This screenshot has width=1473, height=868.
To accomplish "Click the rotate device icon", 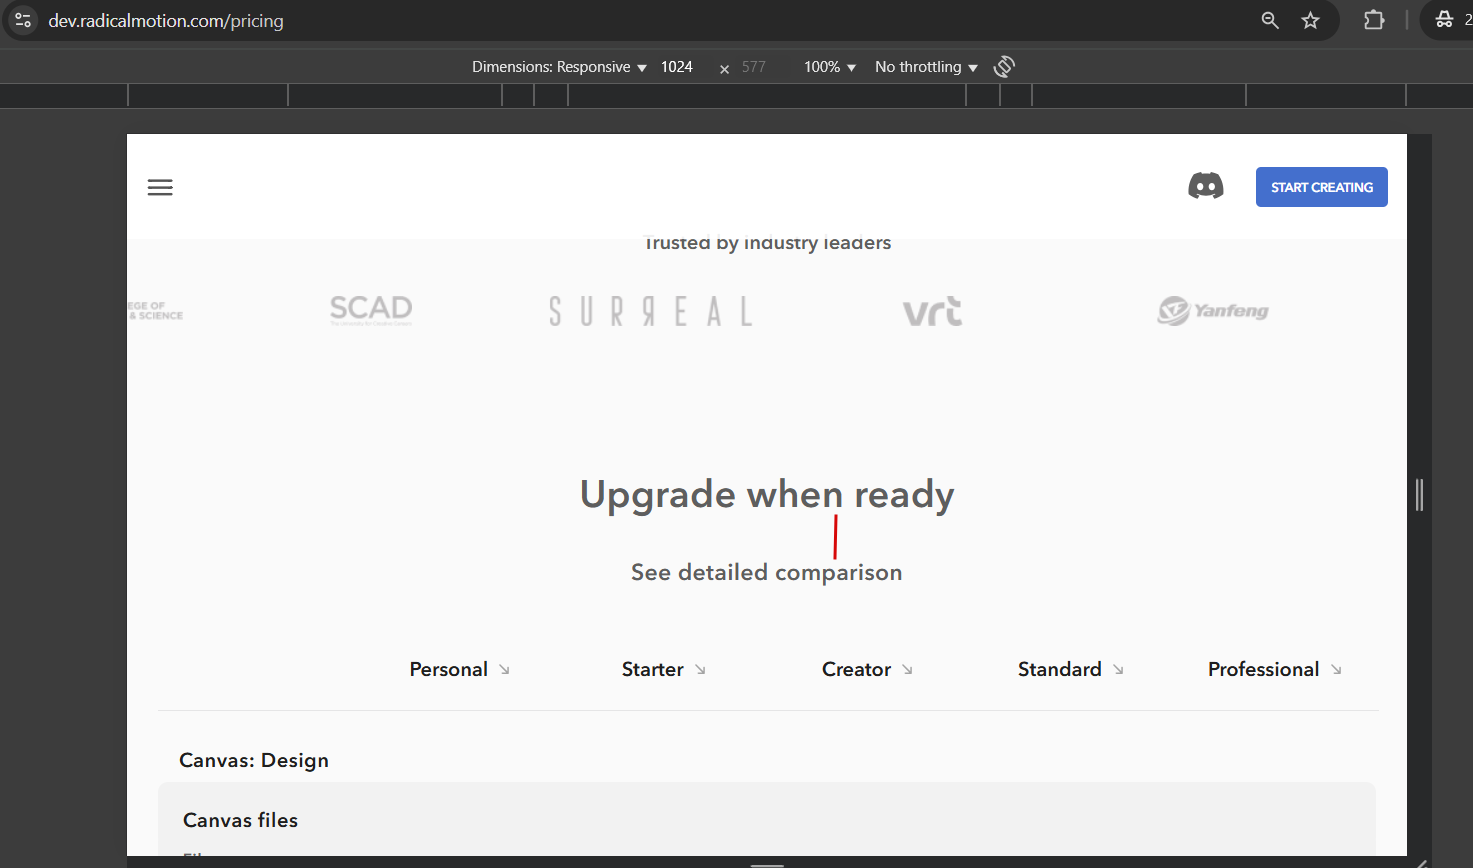I will click(x=1004, y=67).
